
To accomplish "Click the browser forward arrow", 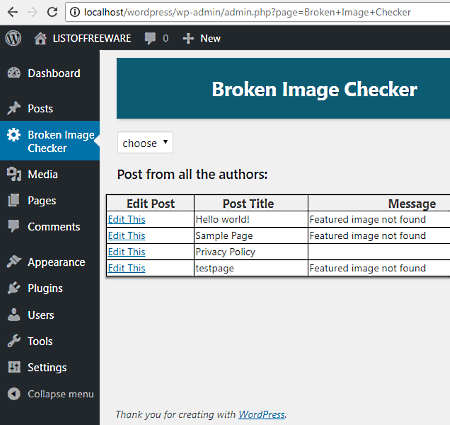I will pyautogui.click(x=32, y=12).
